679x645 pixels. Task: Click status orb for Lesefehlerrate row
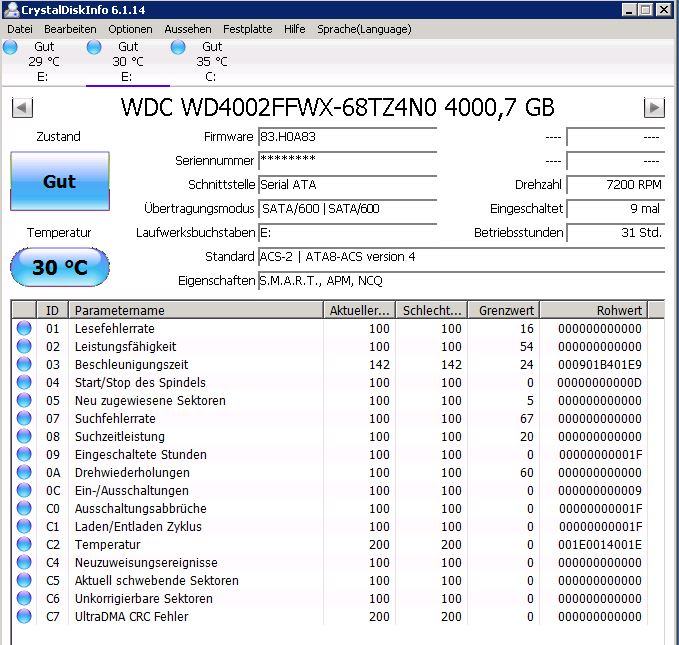coord(24,328)
